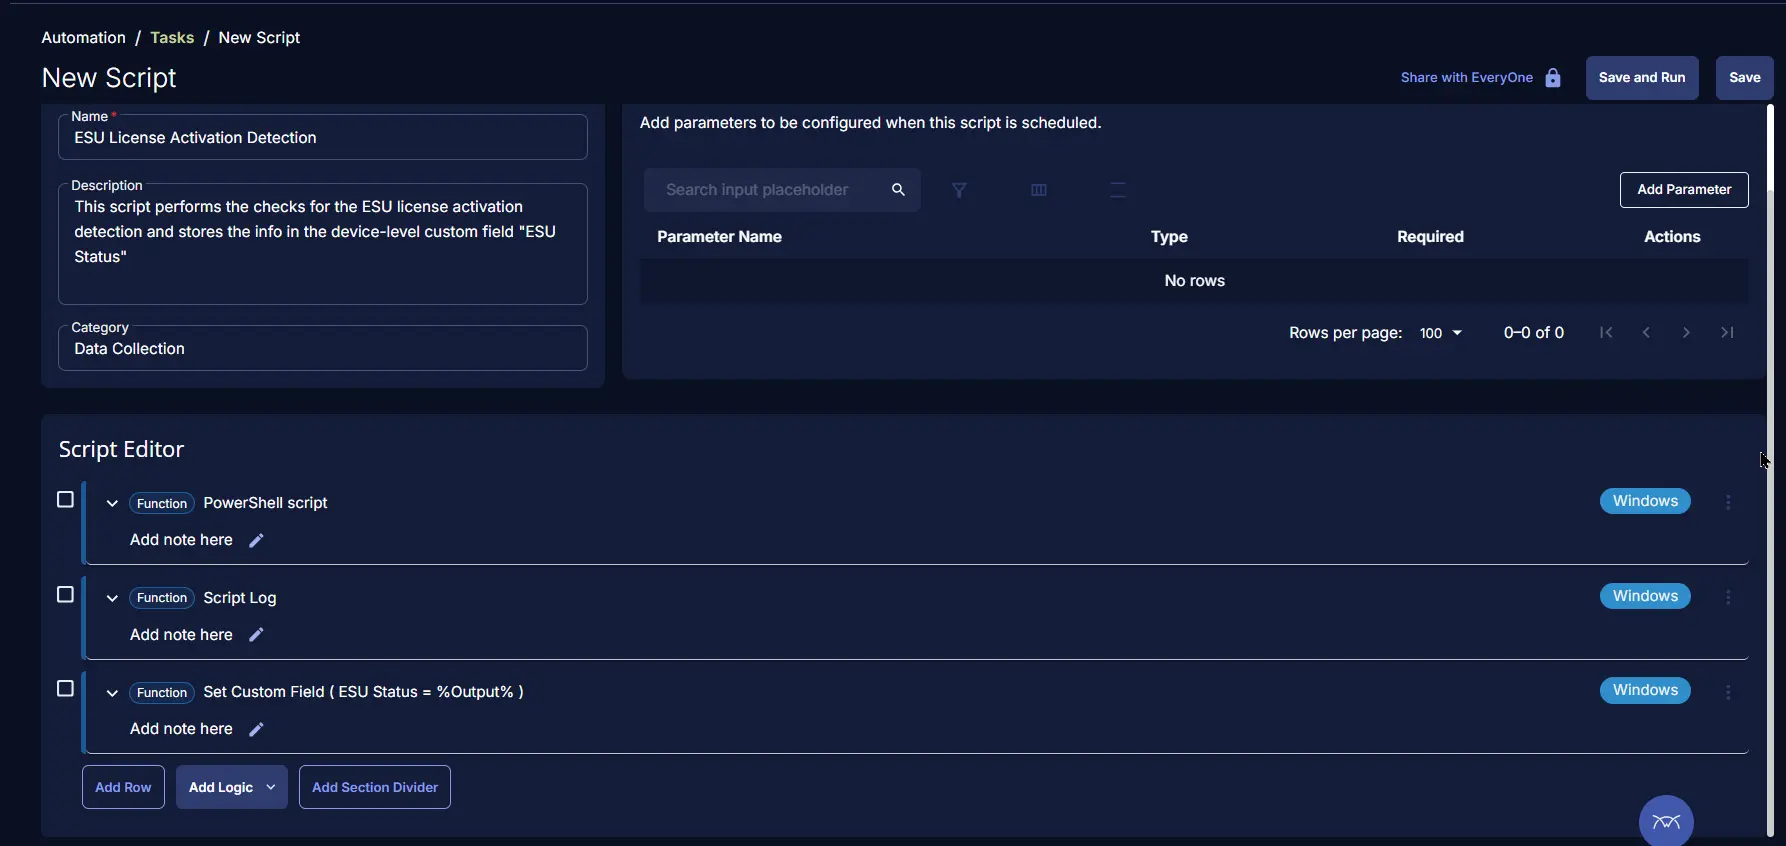This screenshot has height=846, width=1786.
Task: Edit note pencil for Script Log row
Action: (256, 635)
